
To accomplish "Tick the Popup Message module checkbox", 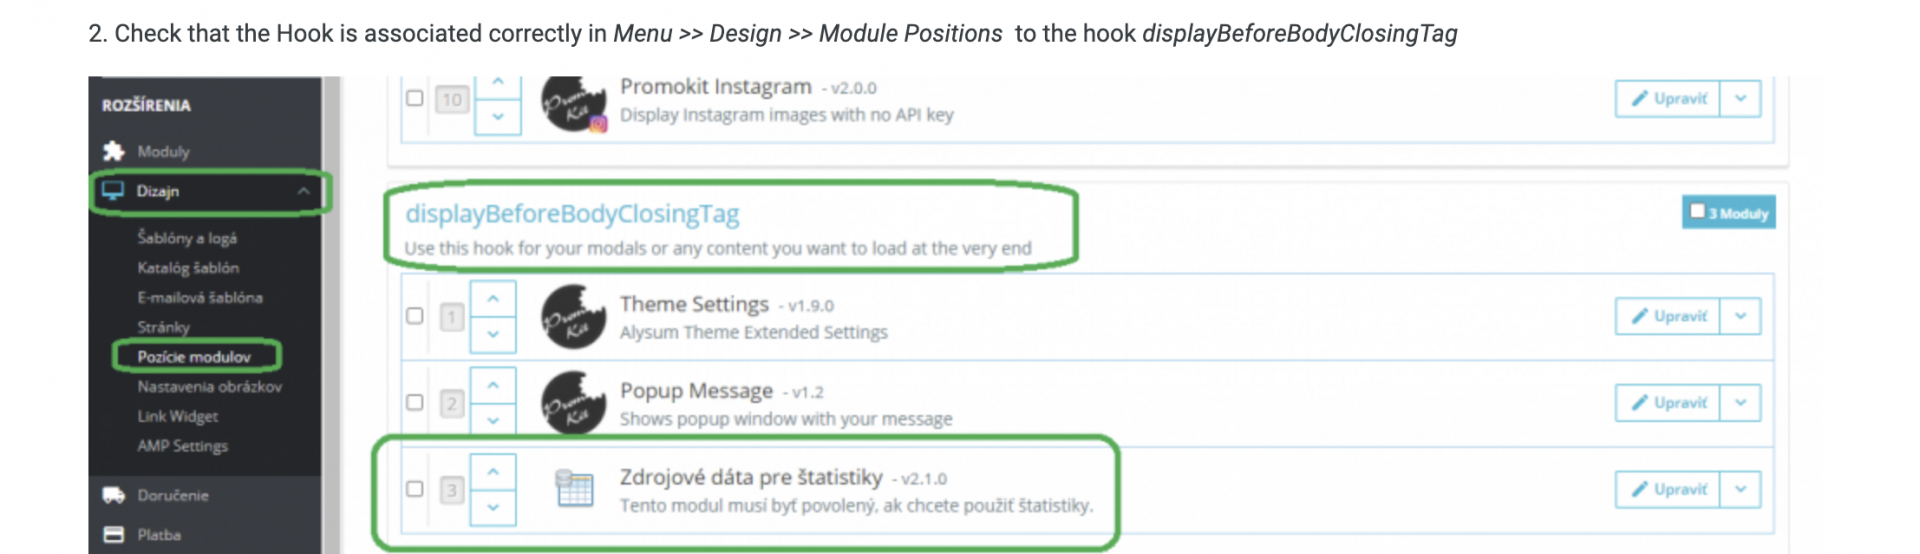I will 414,402.
